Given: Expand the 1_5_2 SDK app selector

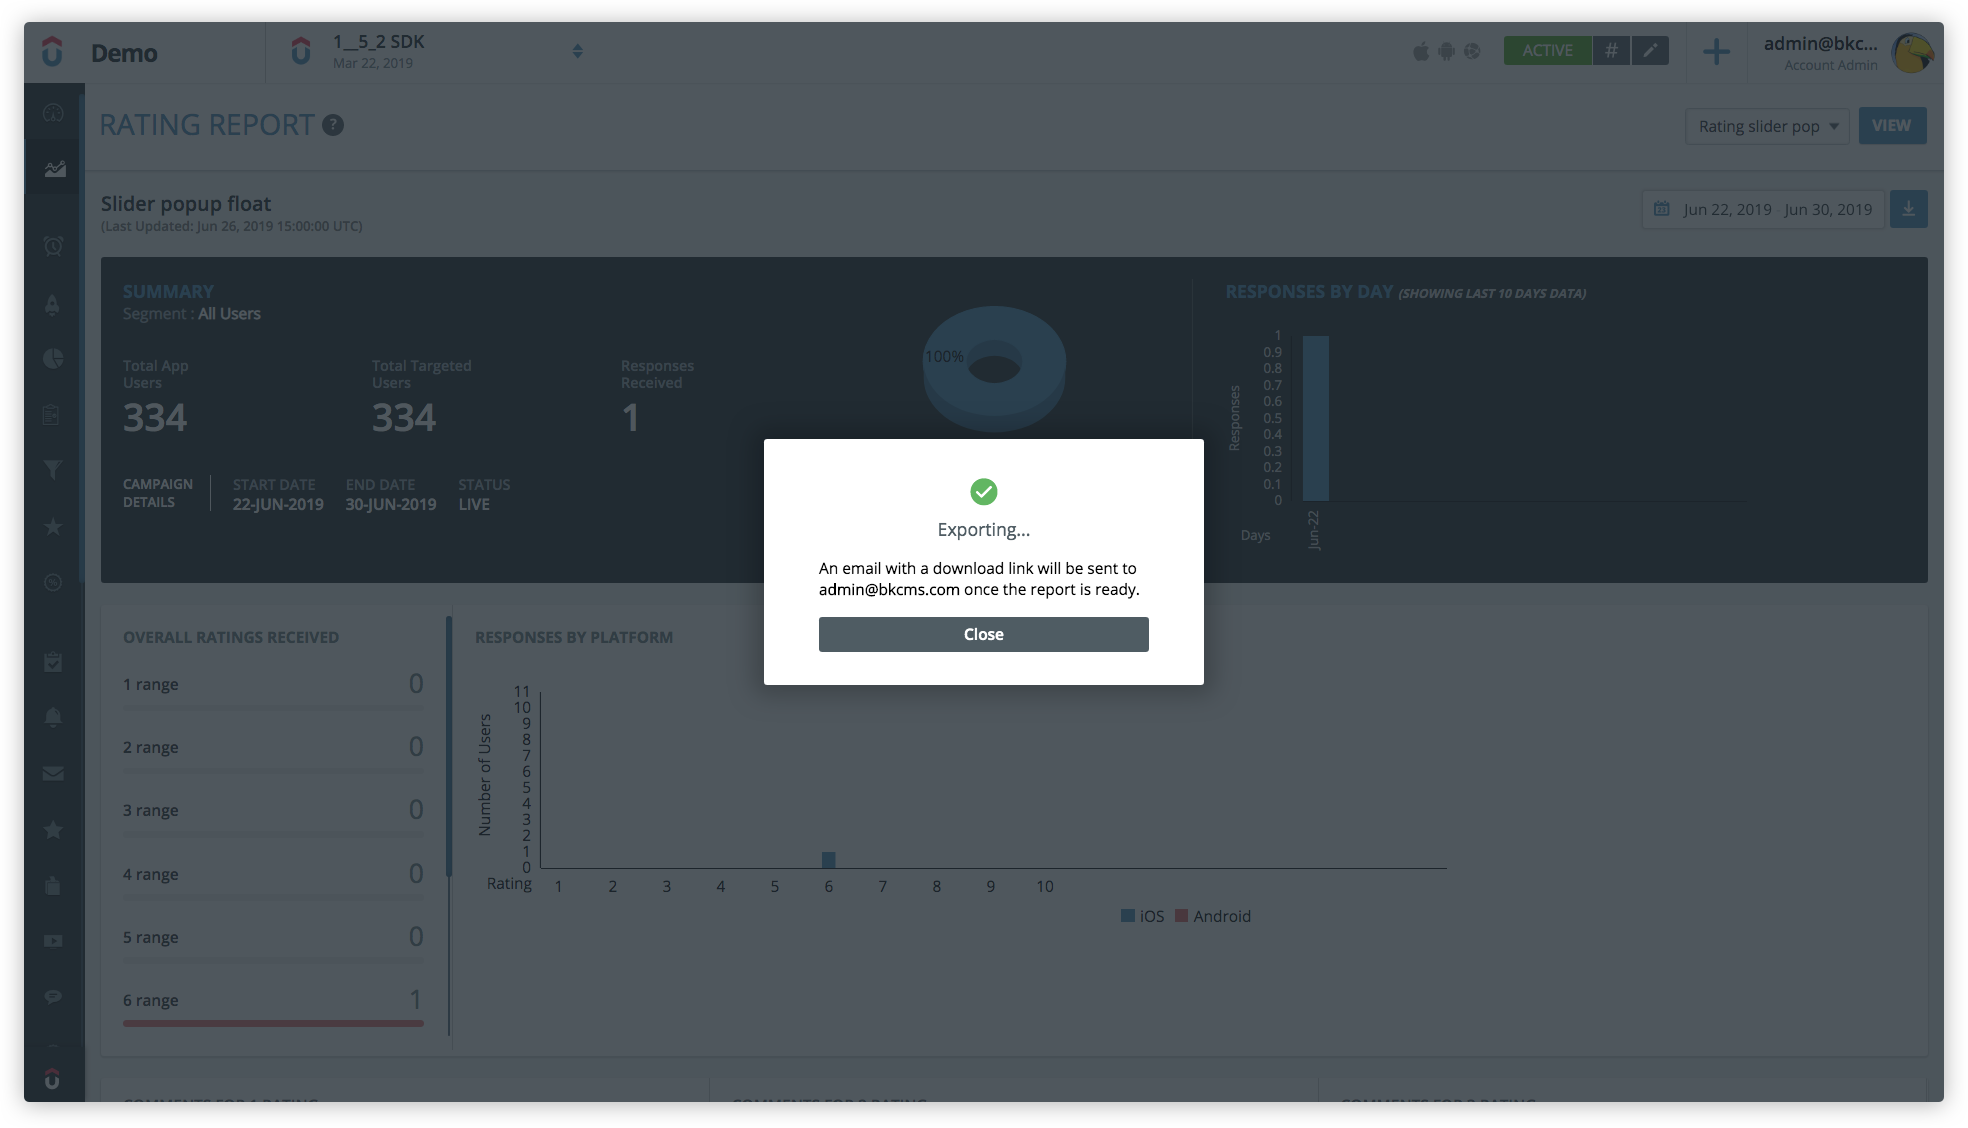Looking at the screenshot, I should click(x=577, y=51).
